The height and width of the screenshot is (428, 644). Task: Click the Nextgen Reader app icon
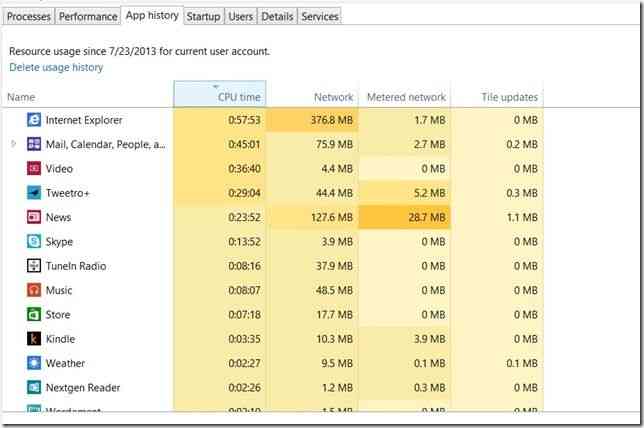[x=34, y=387]
